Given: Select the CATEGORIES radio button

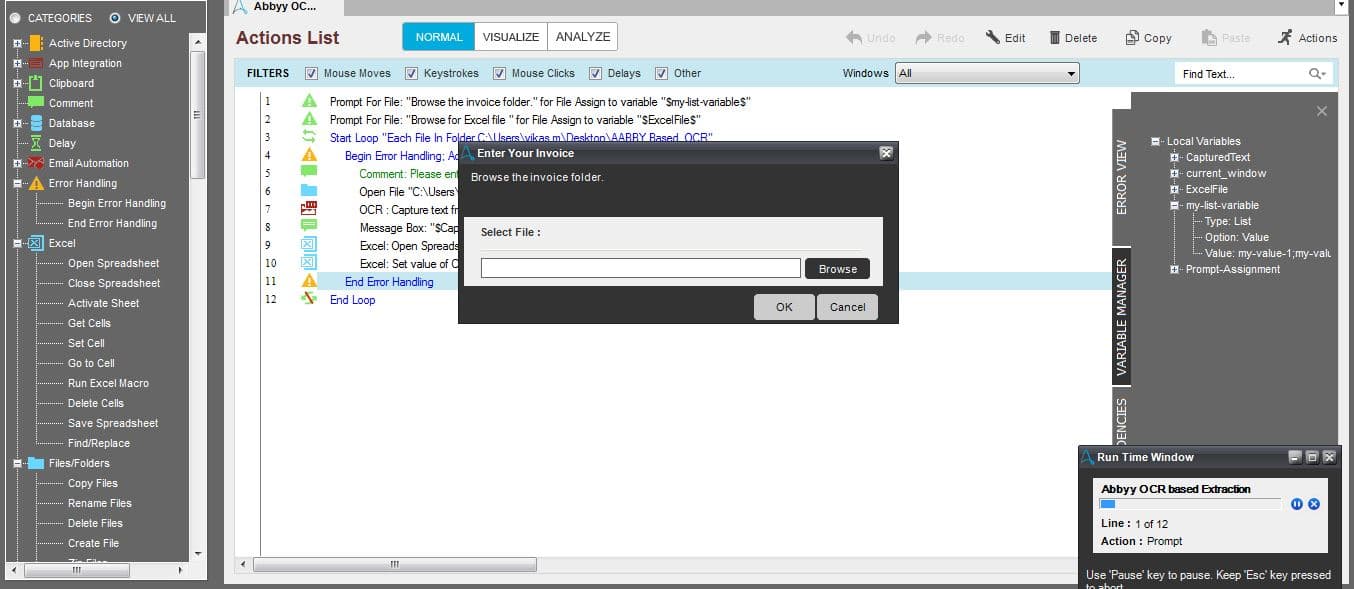Looking at the screenshot, I should pos(15,18).
